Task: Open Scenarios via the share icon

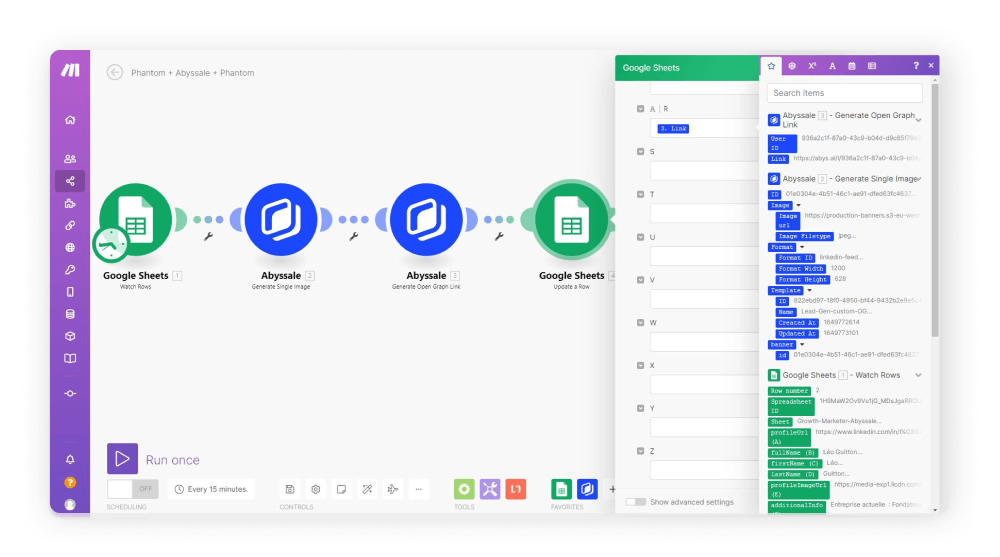Action: (x=70, y=181)
